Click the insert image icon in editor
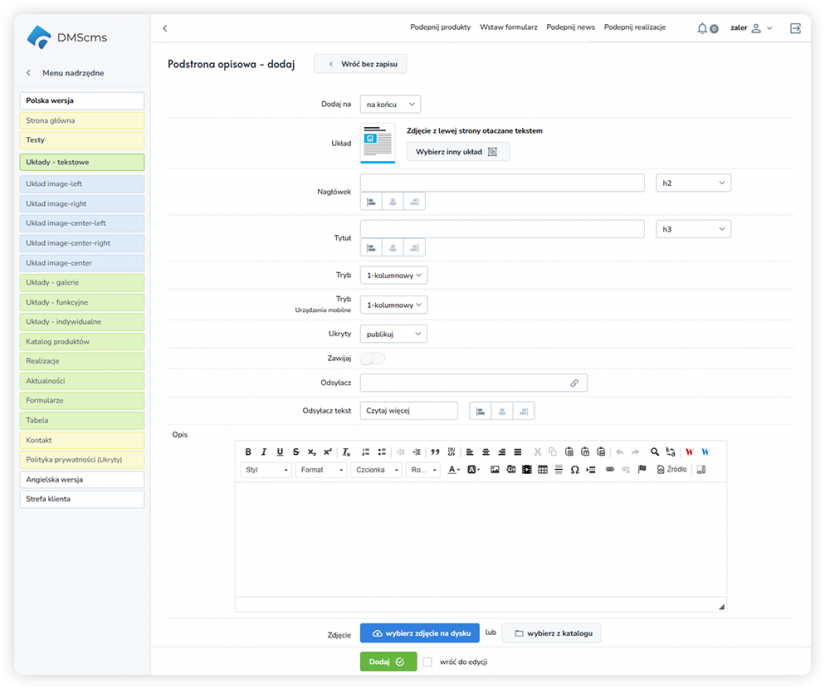 point(494,469)
